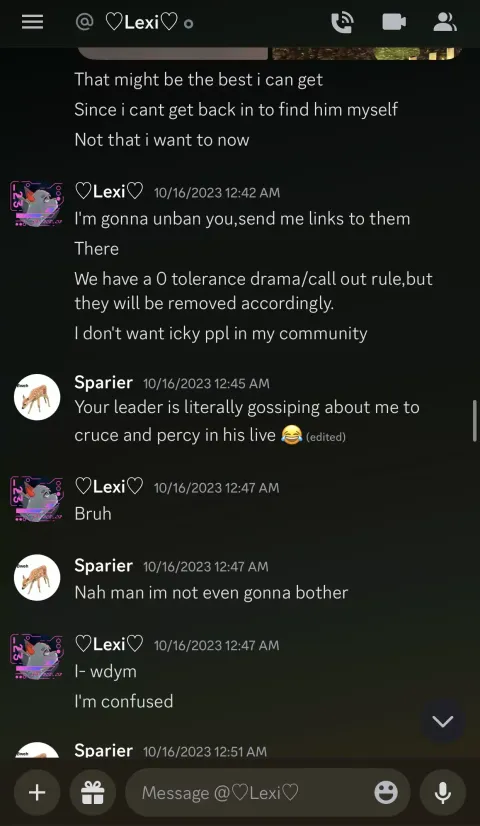
Task: Click the Sparier username at 12:47 AM
Action: click(103, 565)
